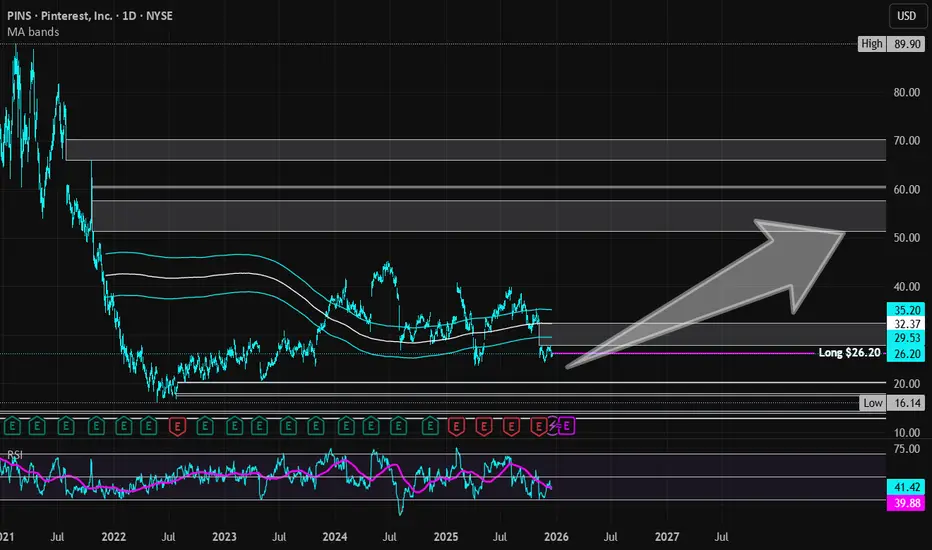Screen dimensions: 932x550
Task: Click the 75.00 RSI axis label
Action: [x=906, y=449]
